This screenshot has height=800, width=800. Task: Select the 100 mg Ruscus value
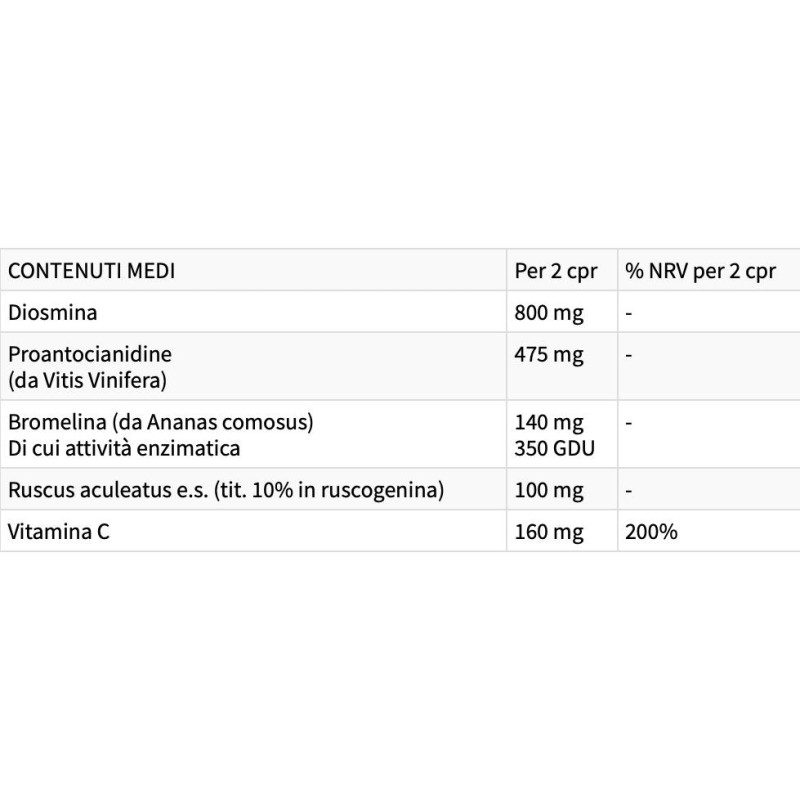pos(548,490)
